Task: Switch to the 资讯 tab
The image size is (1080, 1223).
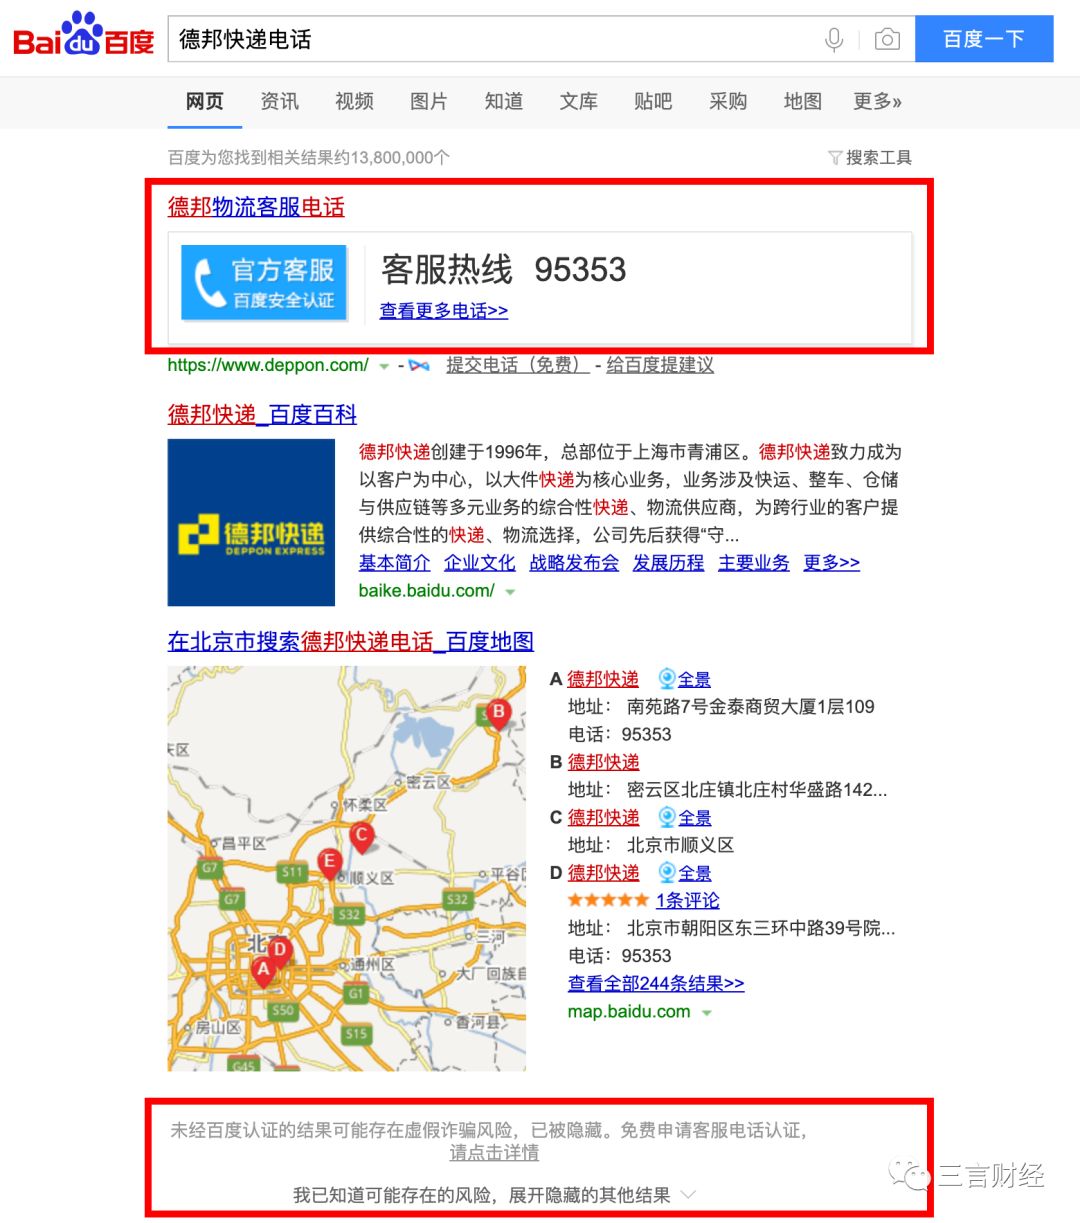Action: pyautogui.click(x=279, y=101)
